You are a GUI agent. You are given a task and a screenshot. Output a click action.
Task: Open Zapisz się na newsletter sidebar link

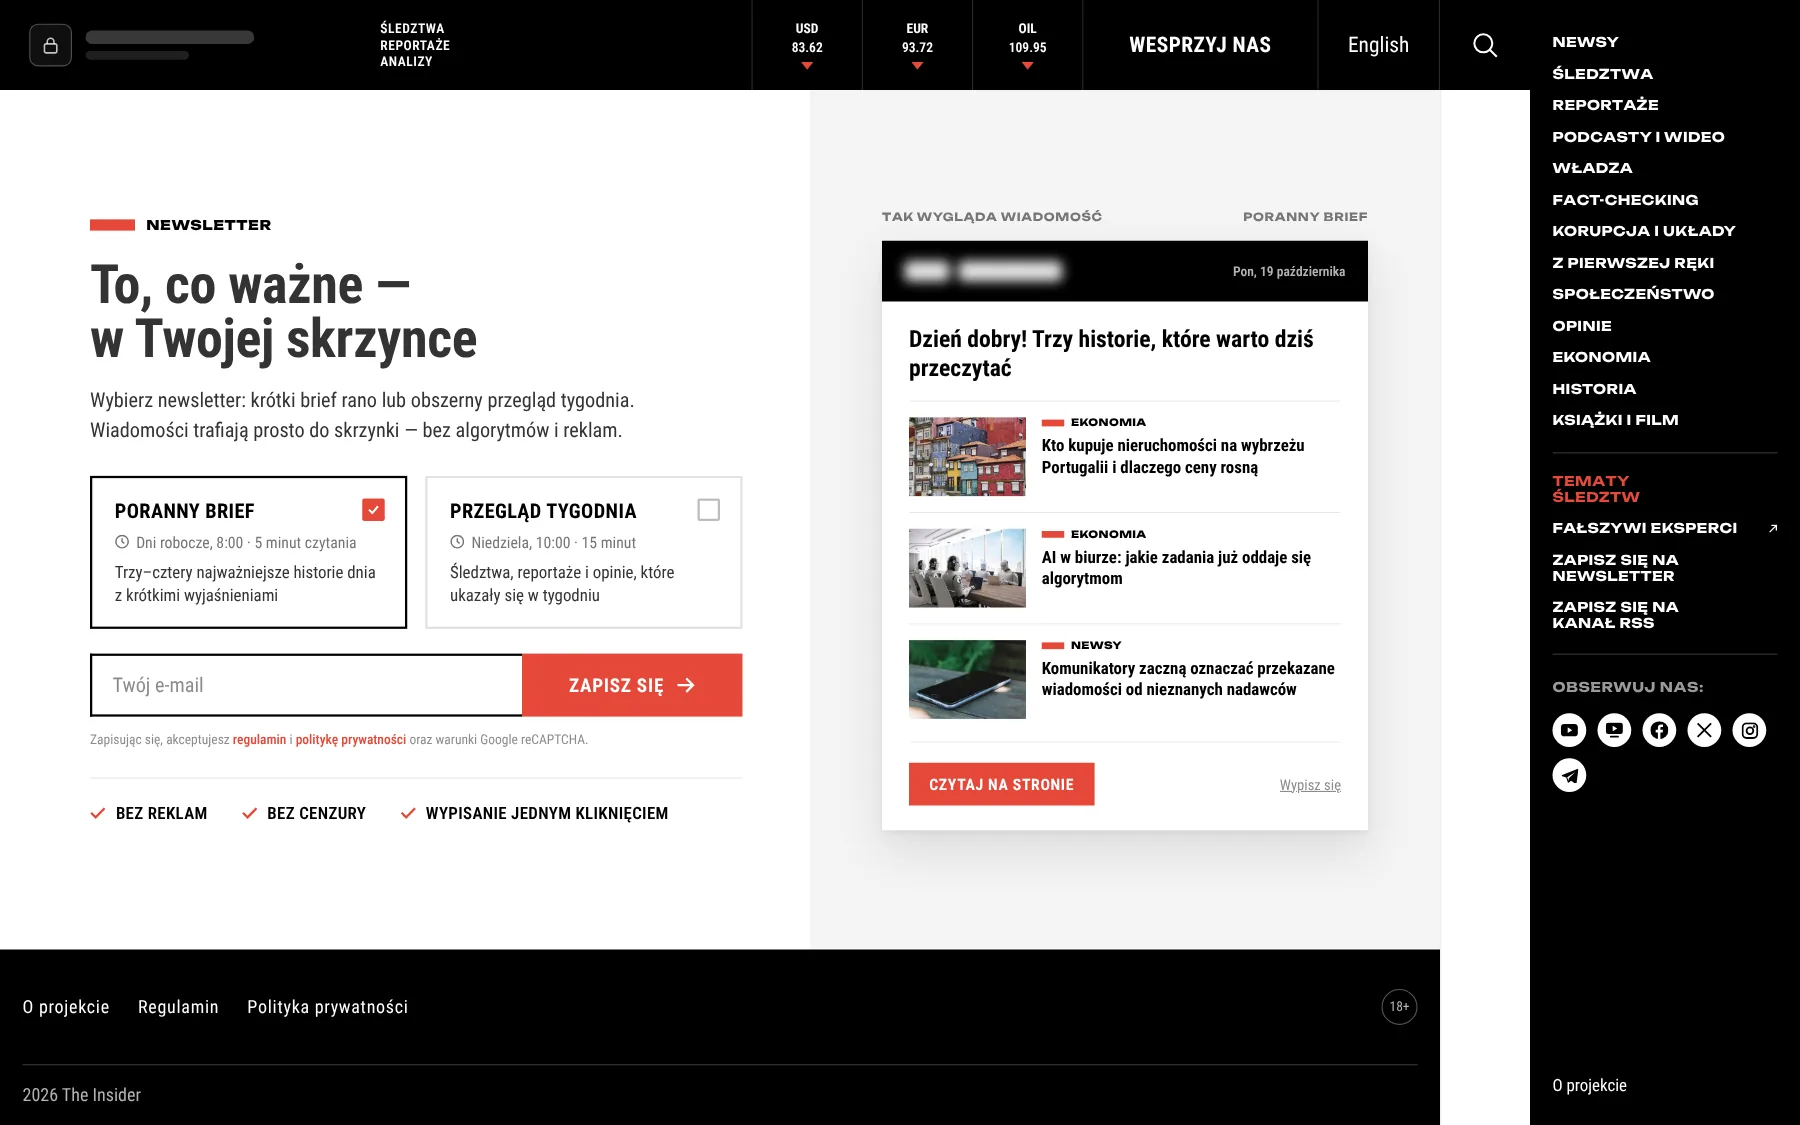coord(1615,568)
